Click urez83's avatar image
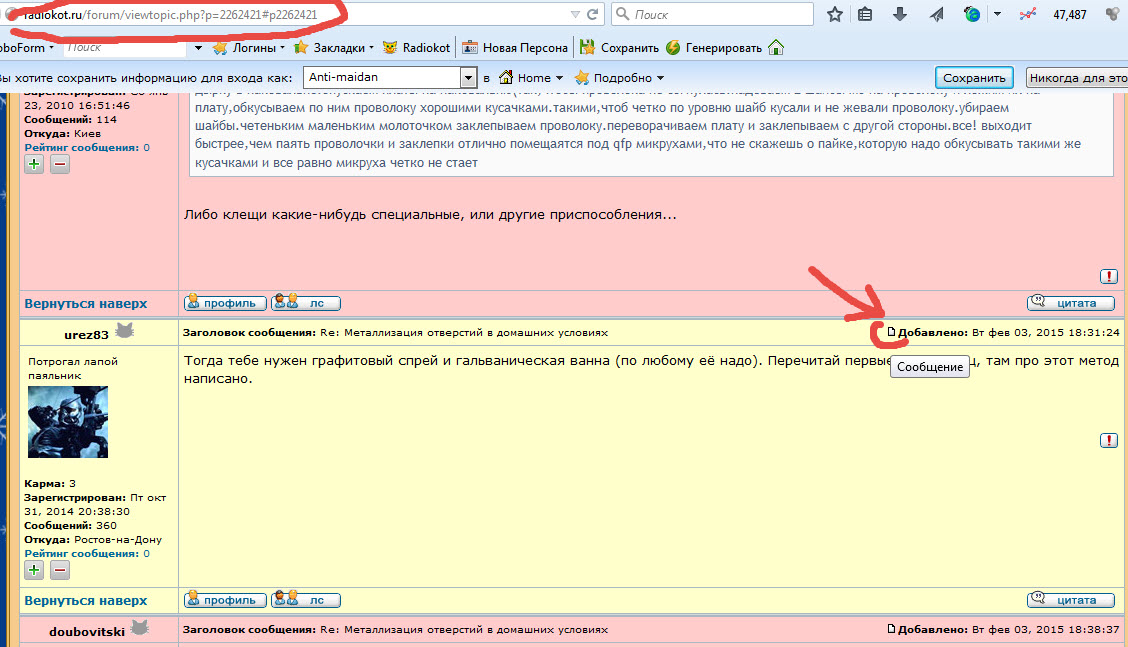This screenshot has height=647, width=1128. (68, 422)
